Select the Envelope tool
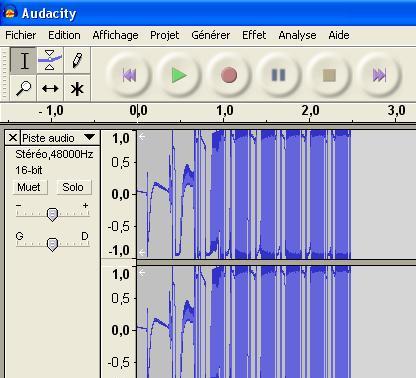The height and width of the screenshot is (378, 416). tap(50, 60)
